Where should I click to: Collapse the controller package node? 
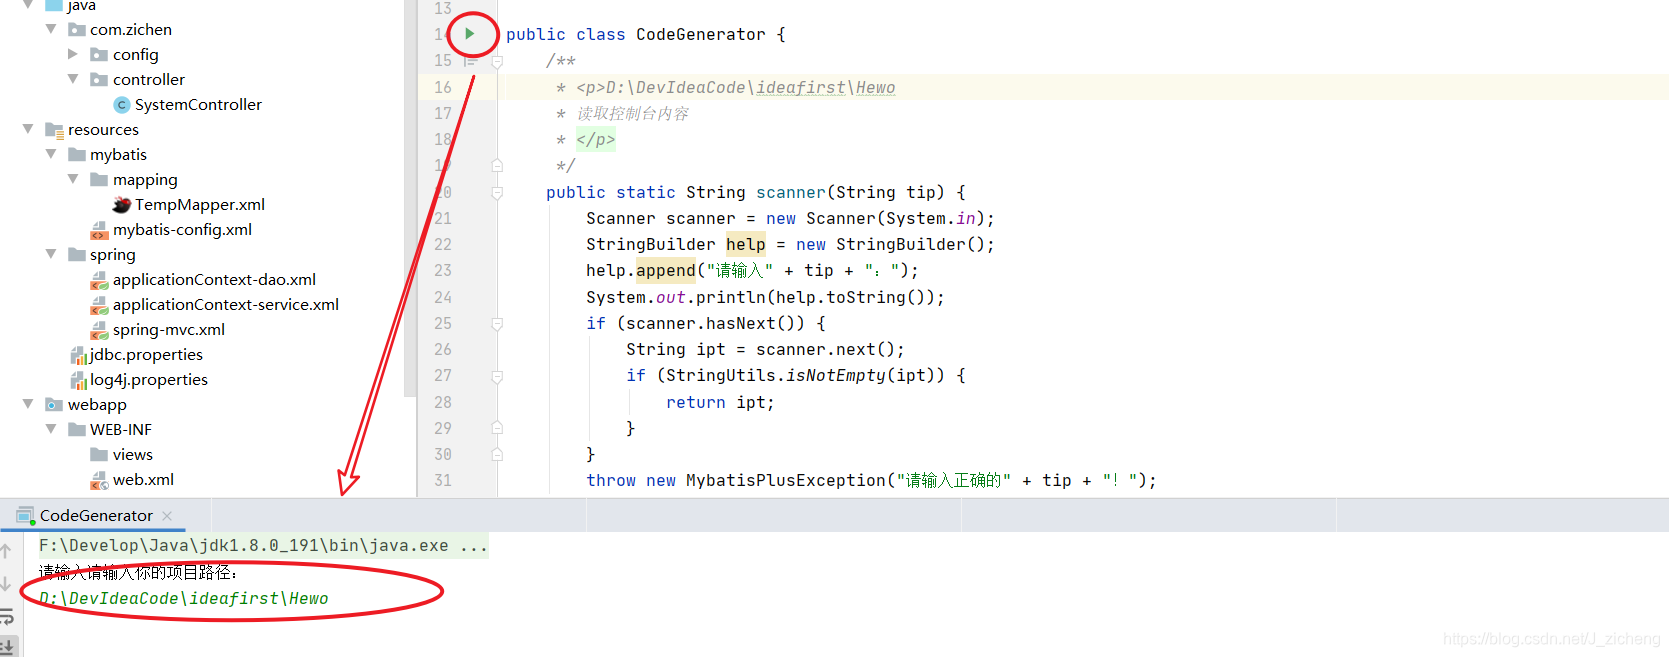coord(72,79)
